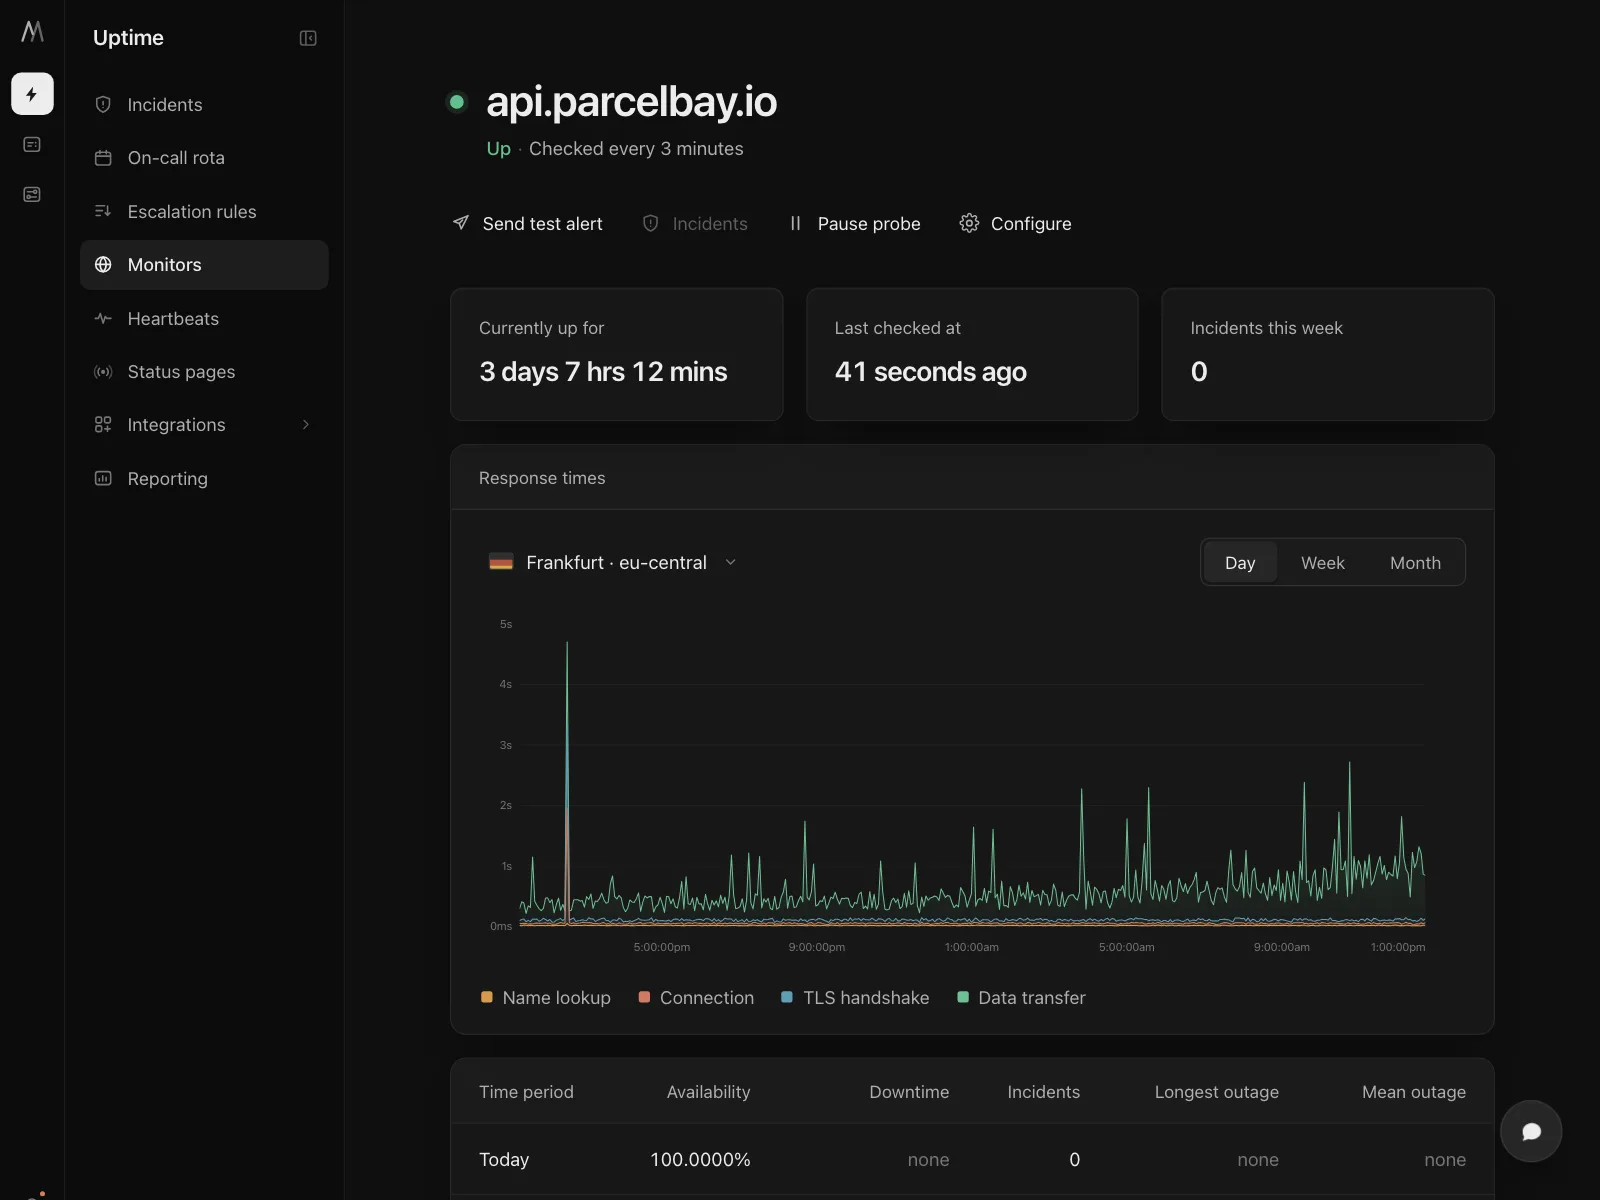This screenshot has height=1200, width=1600.
Task: Toggle Connection series in legend
Action: 696,997
